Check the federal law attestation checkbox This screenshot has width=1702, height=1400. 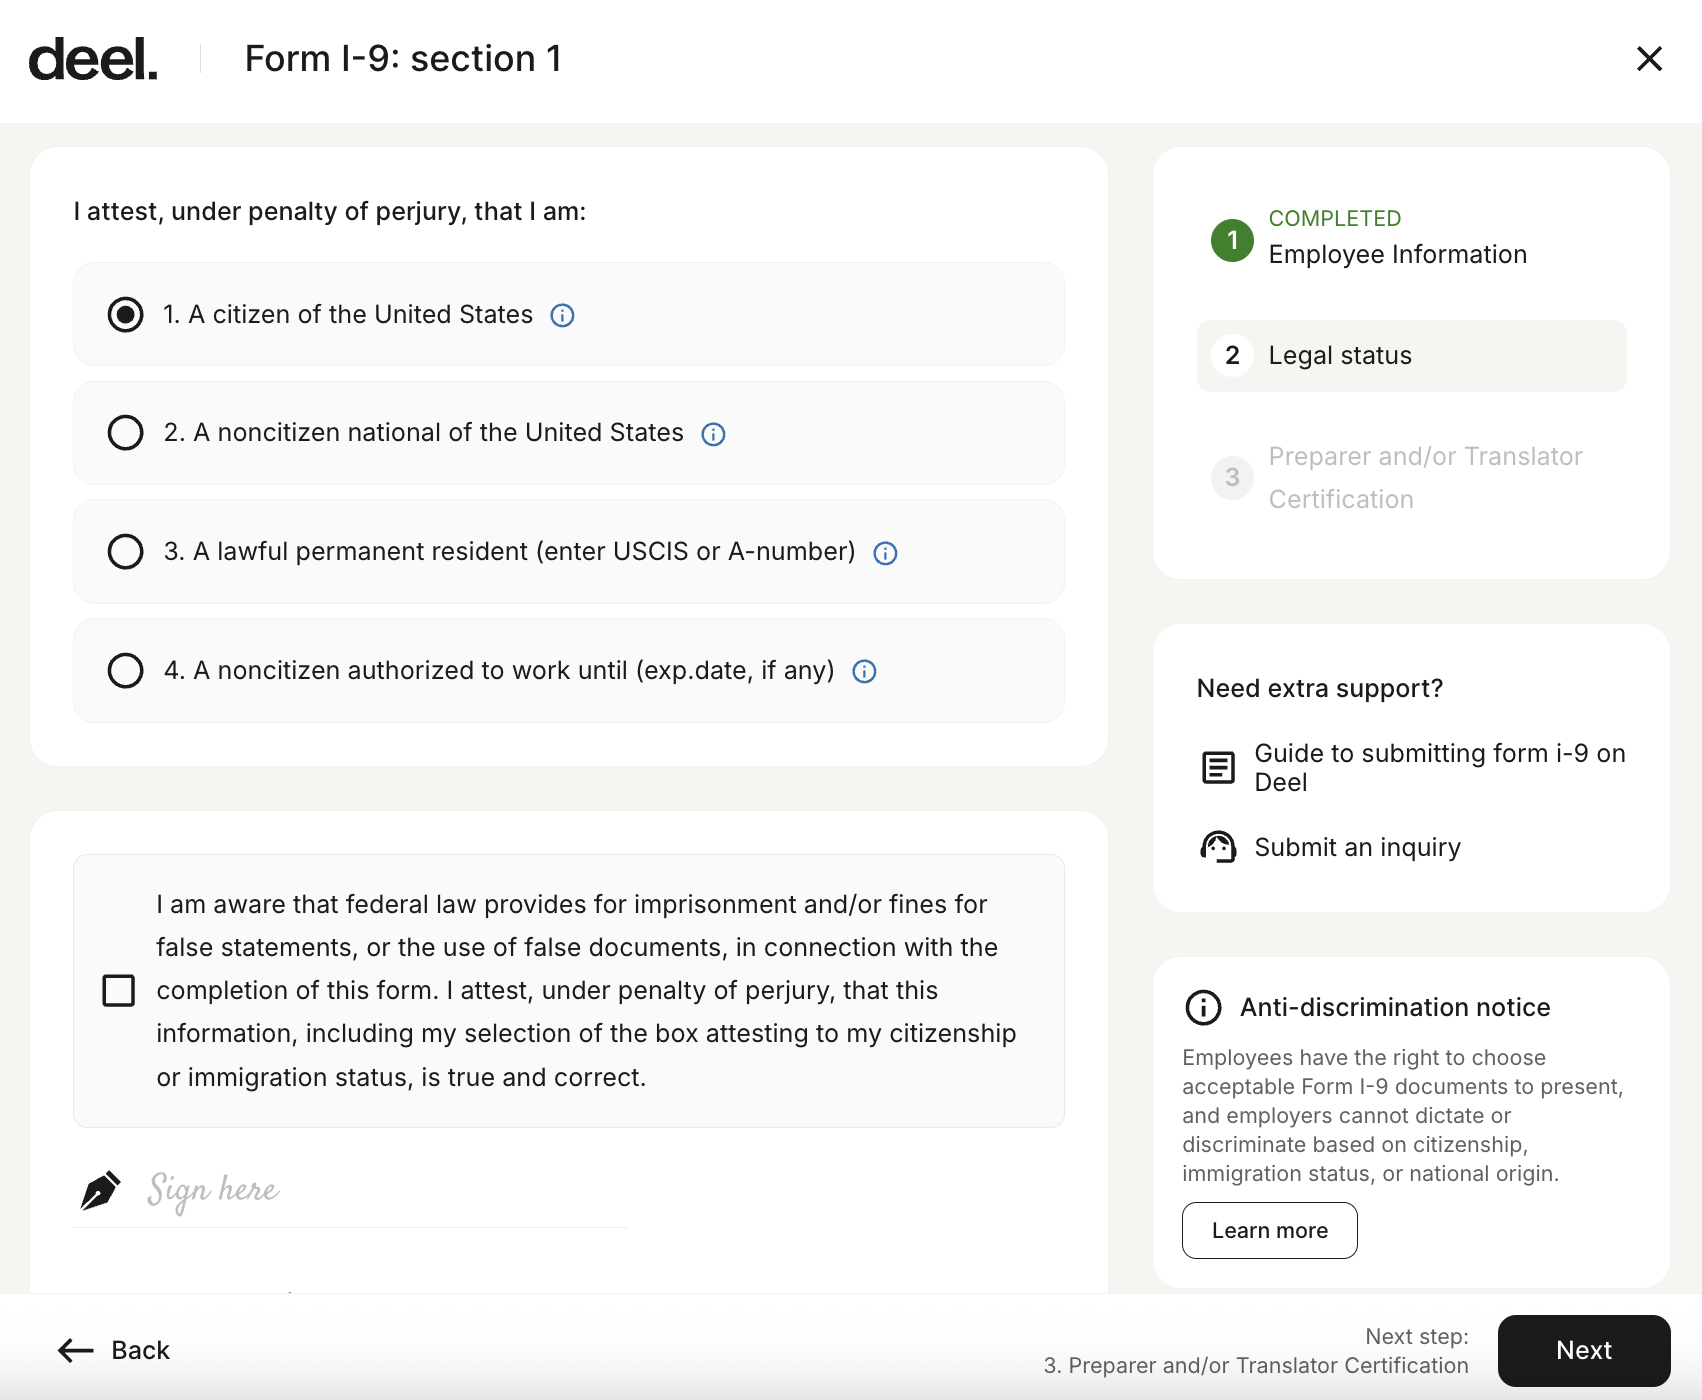click(119, 991)
